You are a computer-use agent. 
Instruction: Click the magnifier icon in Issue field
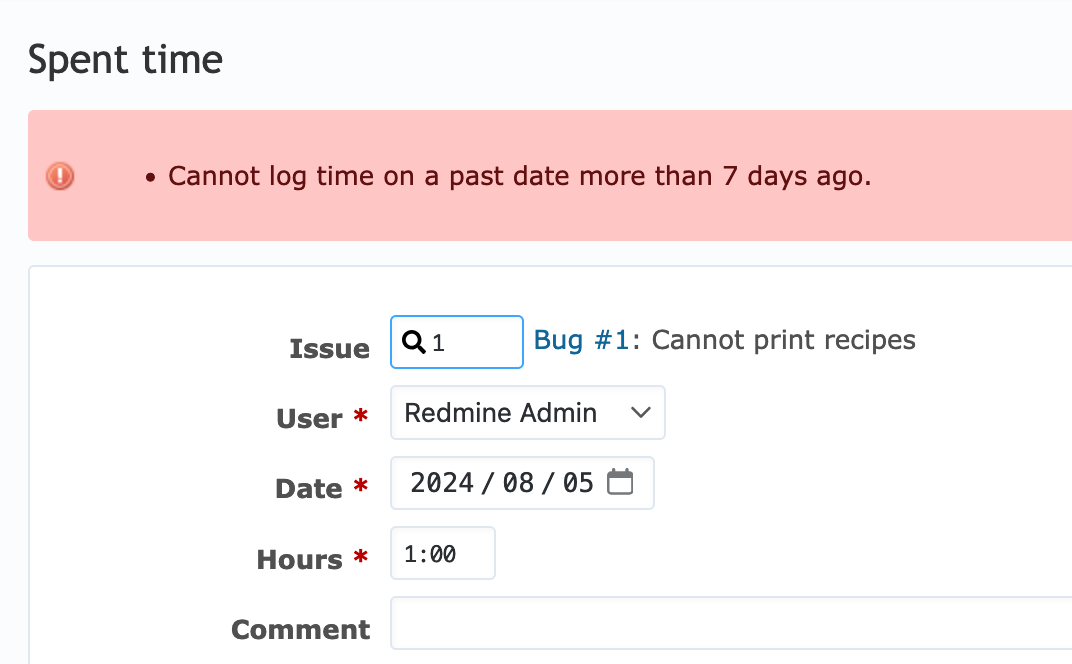(414, 341)
